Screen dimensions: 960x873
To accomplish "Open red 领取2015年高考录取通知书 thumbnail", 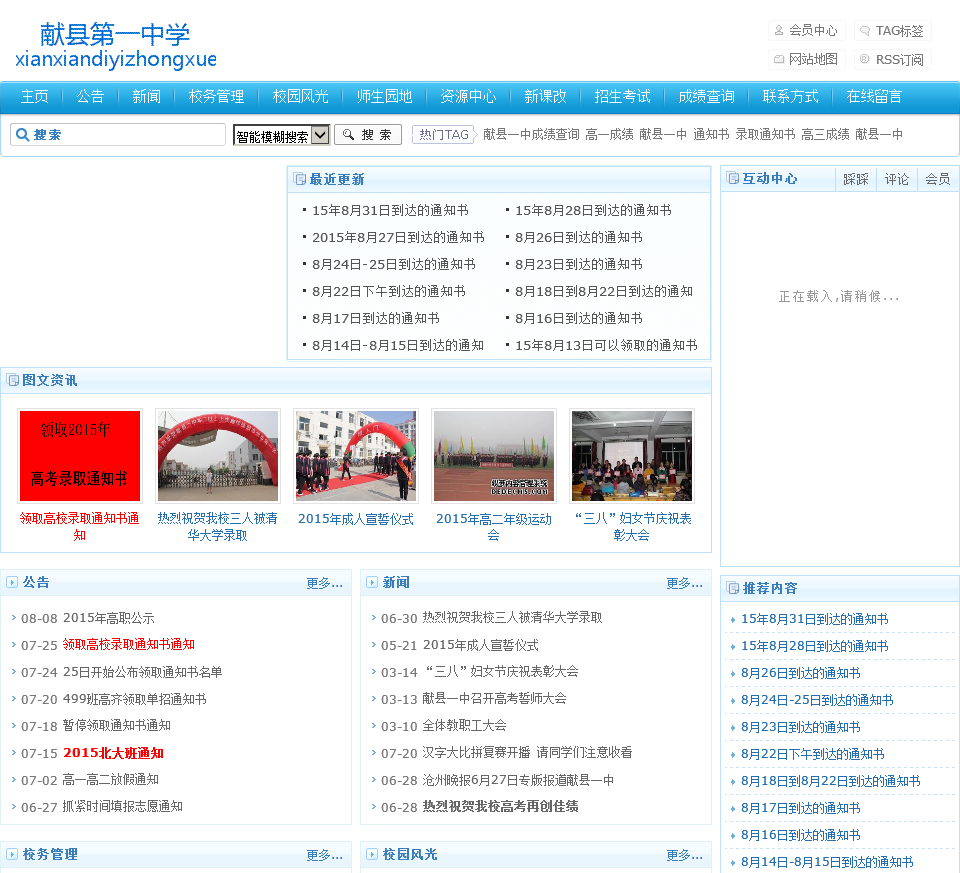I will click(x=80, y=456).
